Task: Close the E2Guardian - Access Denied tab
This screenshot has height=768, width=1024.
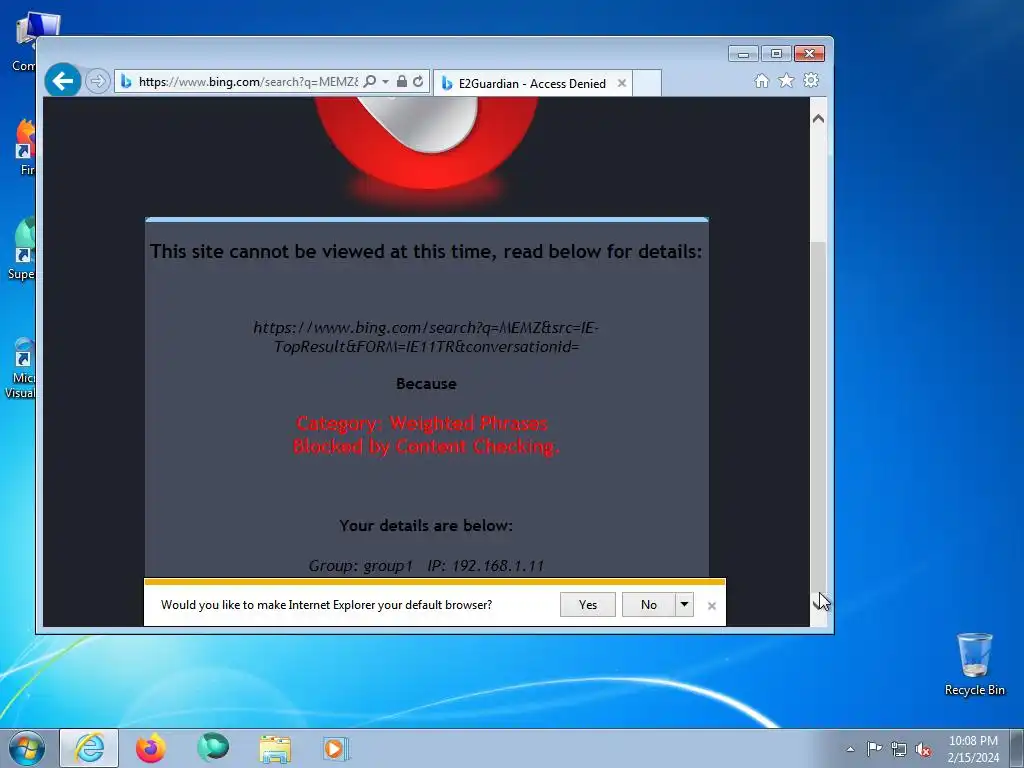Action: 622,83
